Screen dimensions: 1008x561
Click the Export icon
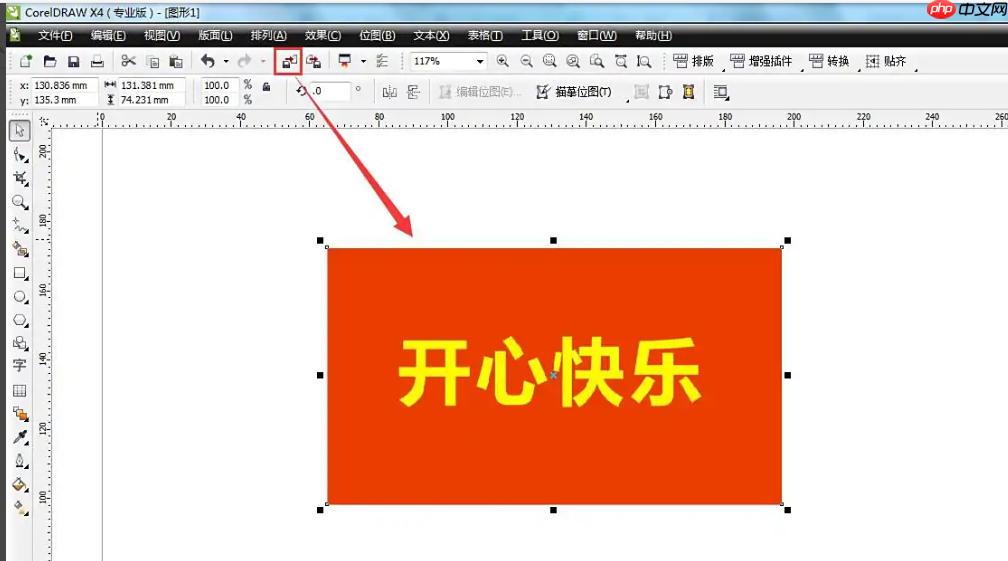tap(313, 62)
